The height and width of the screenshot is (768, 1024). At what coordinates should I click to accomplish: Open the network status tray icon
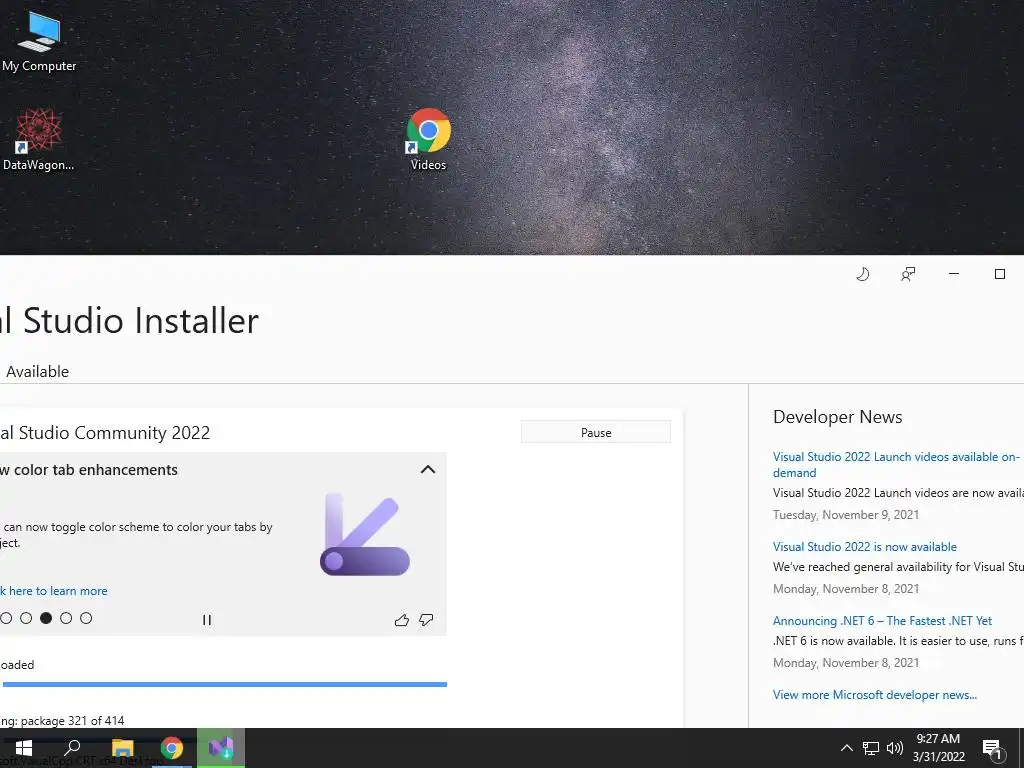871,748
